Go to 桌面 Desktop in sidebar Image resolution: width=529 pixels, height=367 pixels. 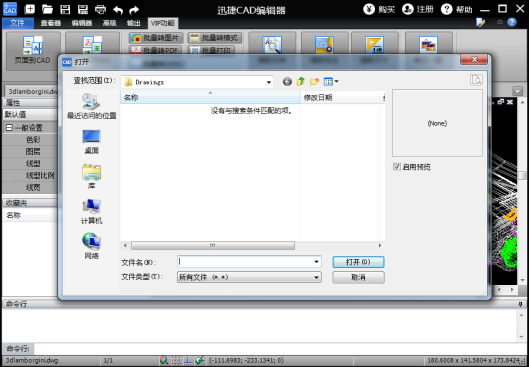click(x=91, y=142)
